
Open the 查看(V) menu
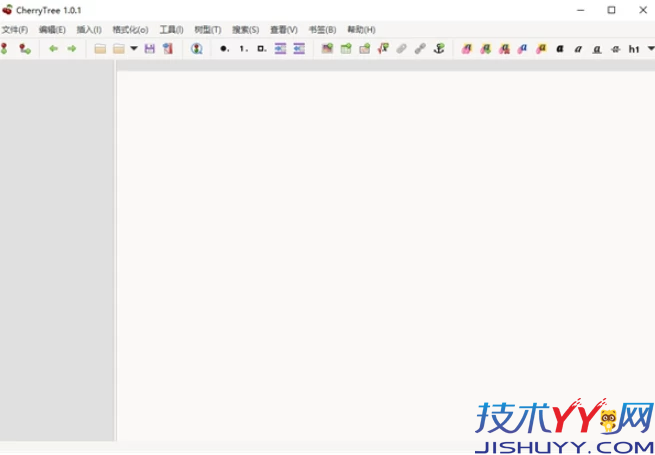click(x=284, y=30)
